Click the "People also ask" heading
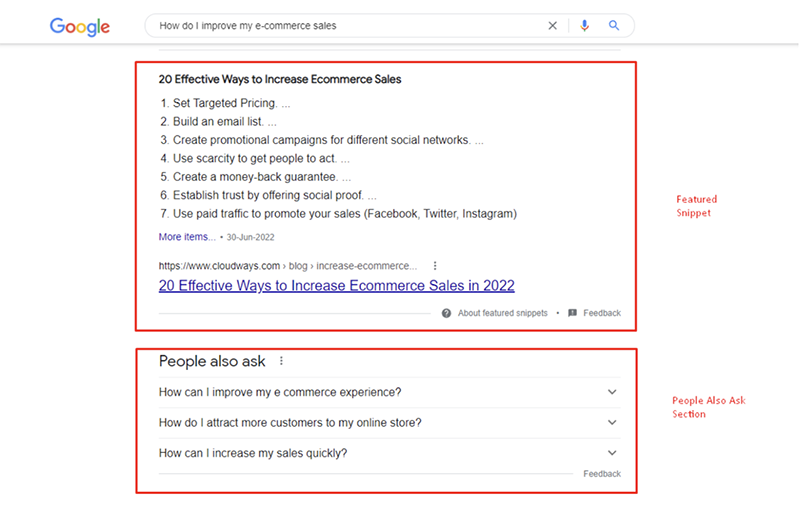 (x=212, y=361)
